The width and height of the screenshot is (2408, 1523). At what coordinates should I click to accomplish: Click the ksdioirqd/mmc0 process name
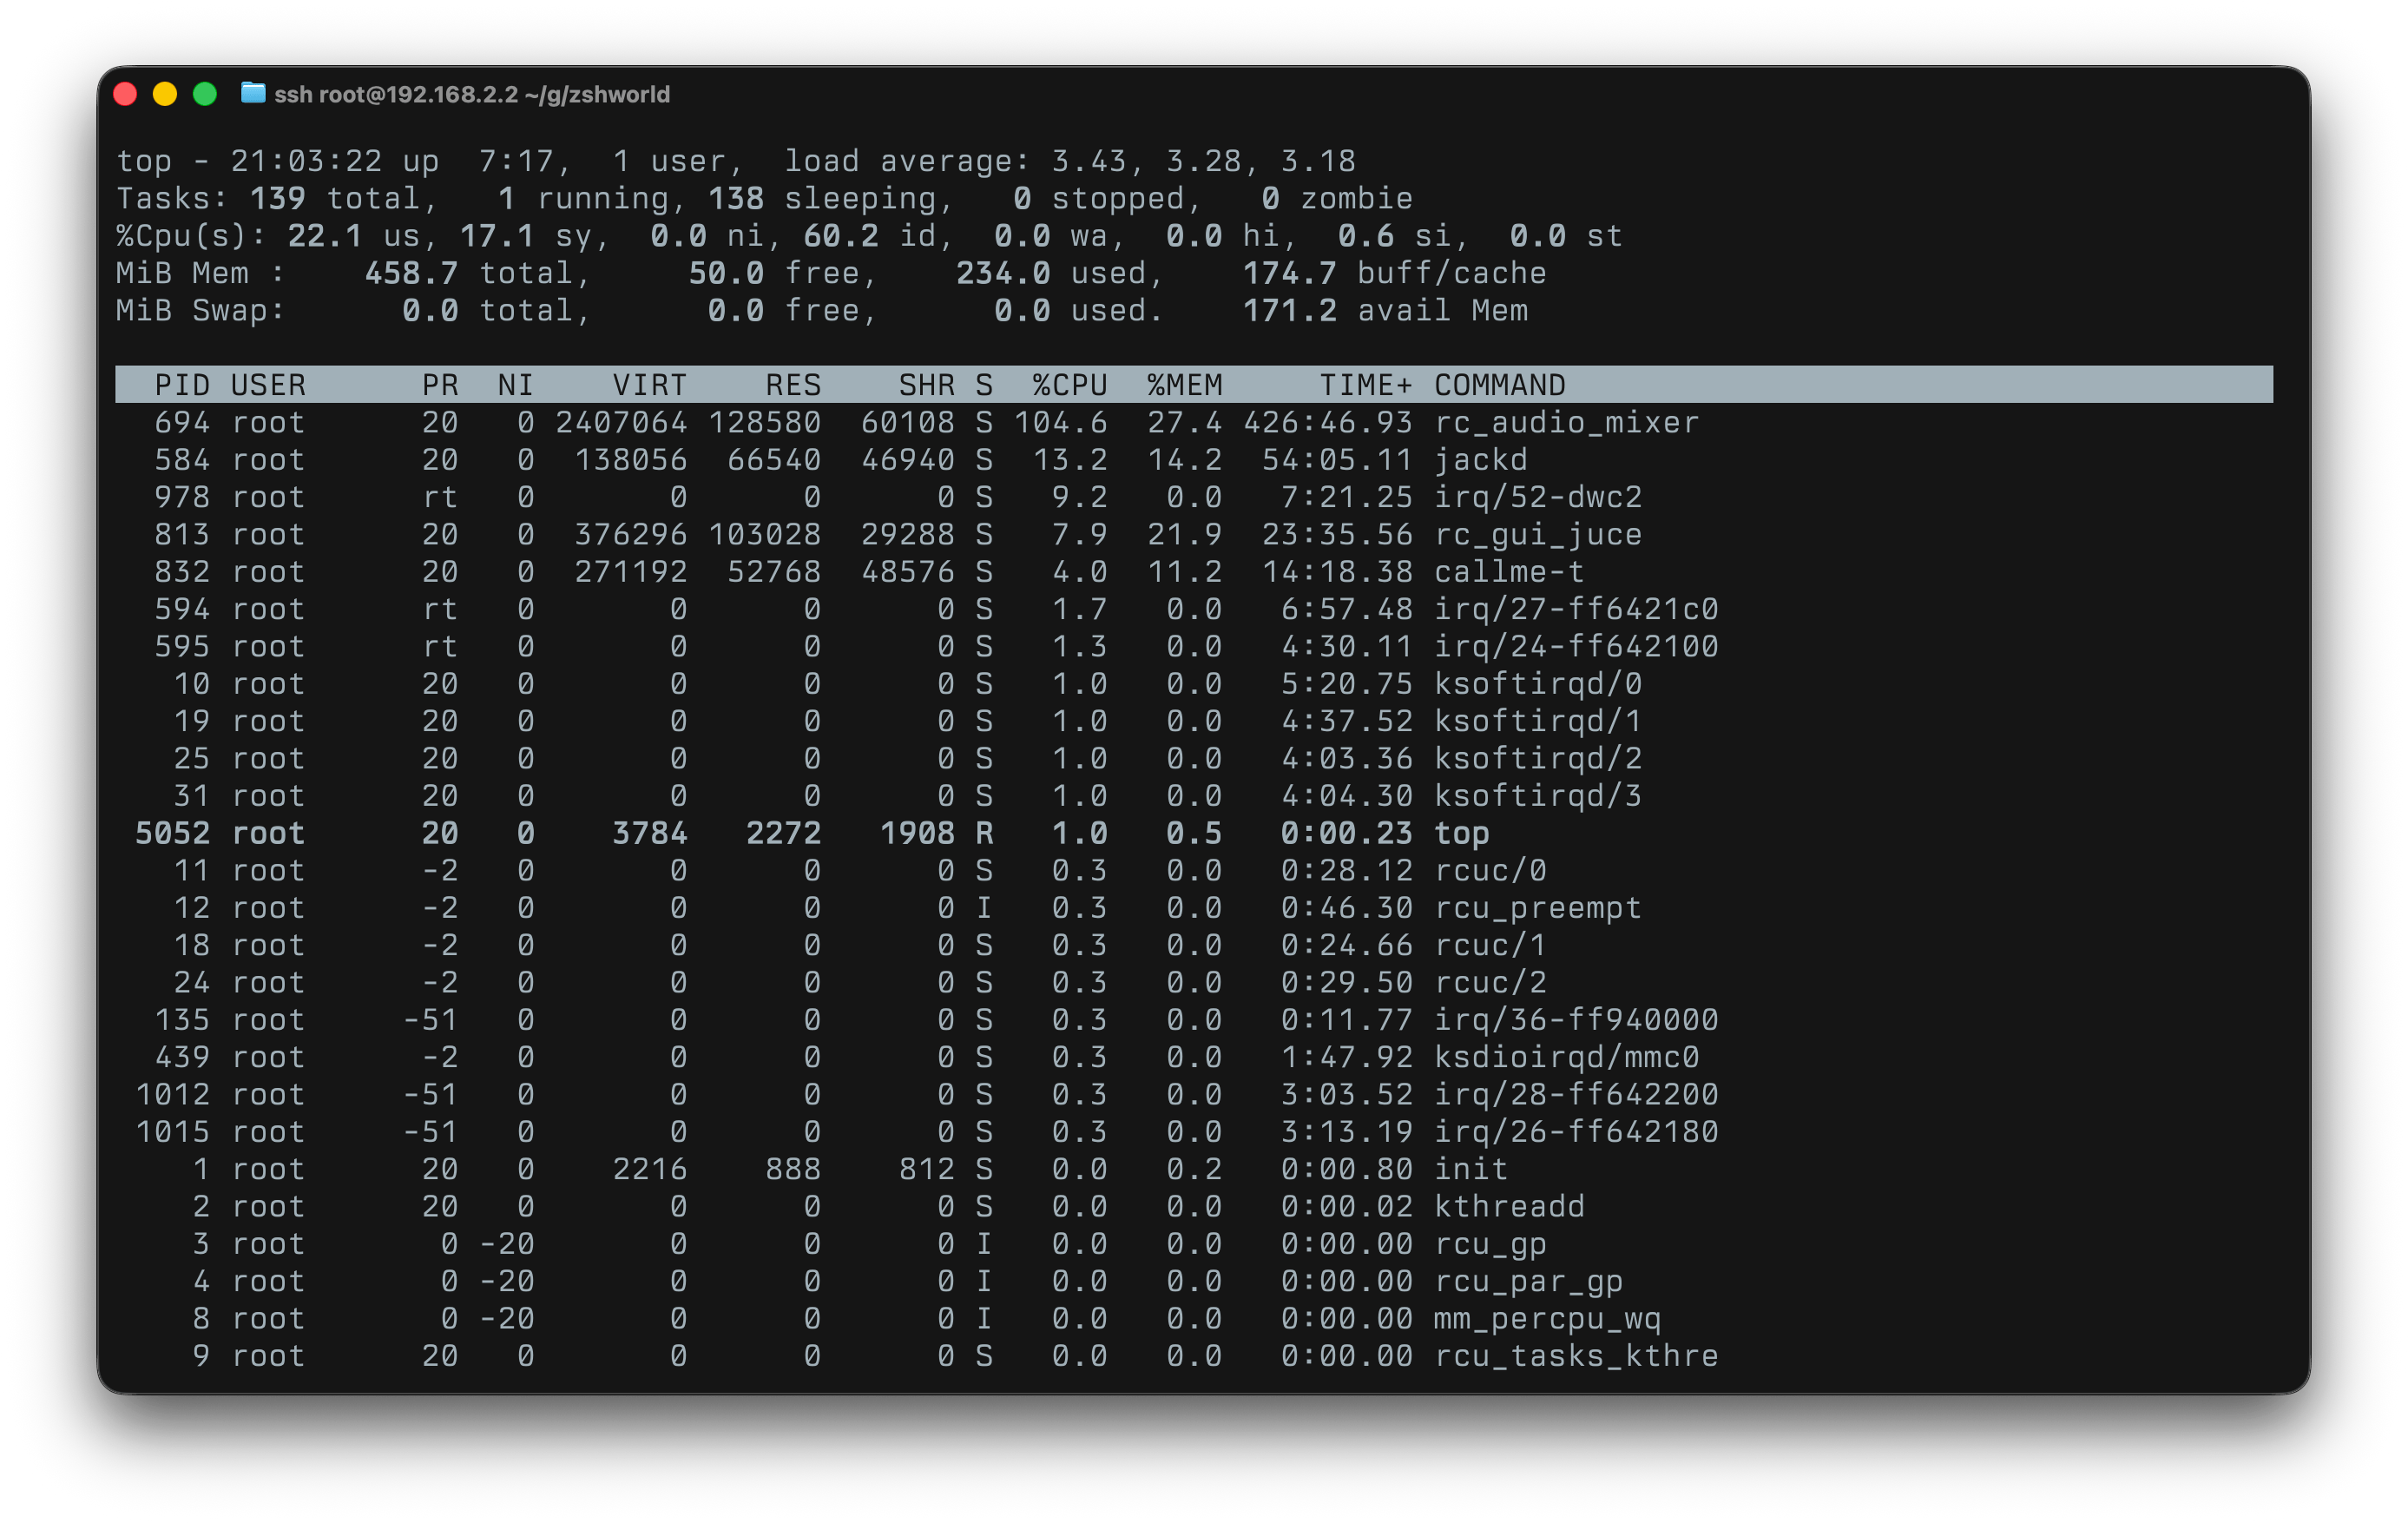[x=1566, y=1057]
